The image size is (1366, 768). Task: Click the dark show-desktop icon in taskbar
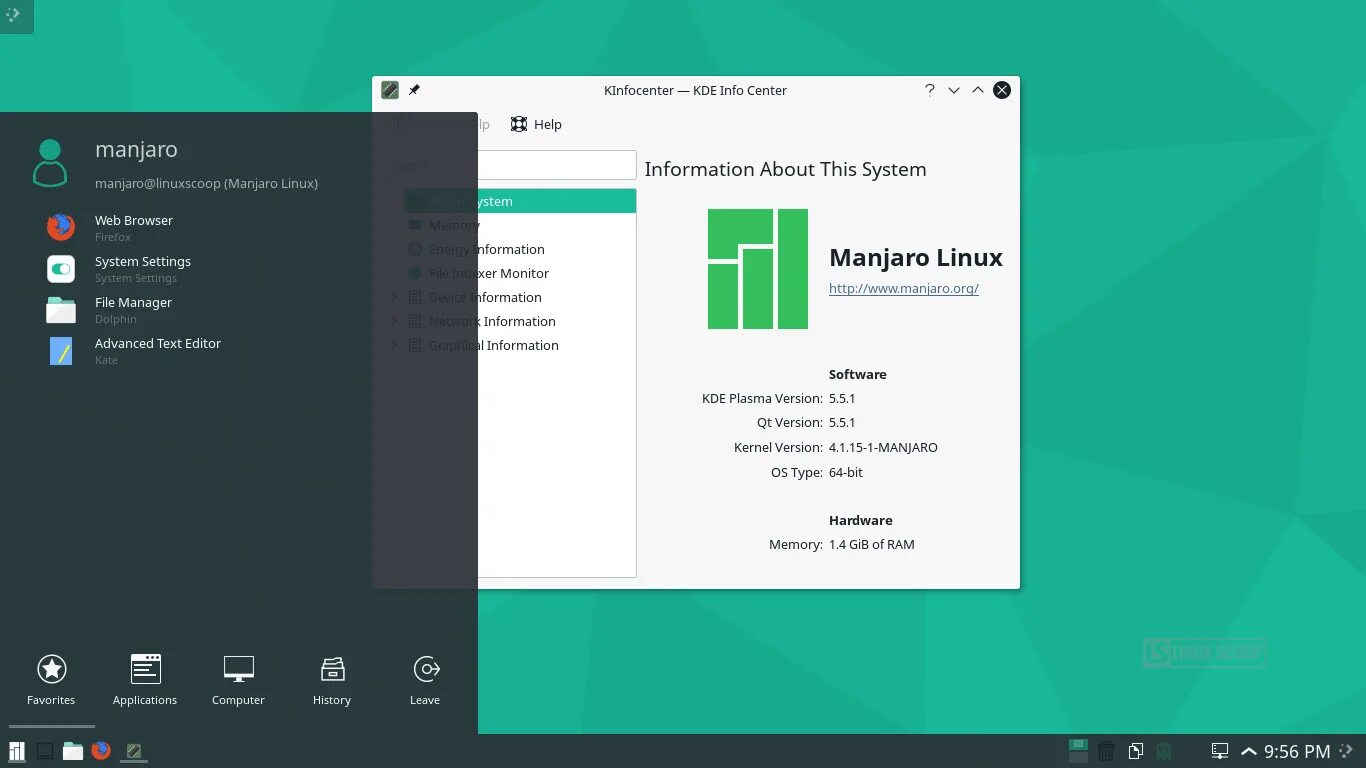[45, 751]
